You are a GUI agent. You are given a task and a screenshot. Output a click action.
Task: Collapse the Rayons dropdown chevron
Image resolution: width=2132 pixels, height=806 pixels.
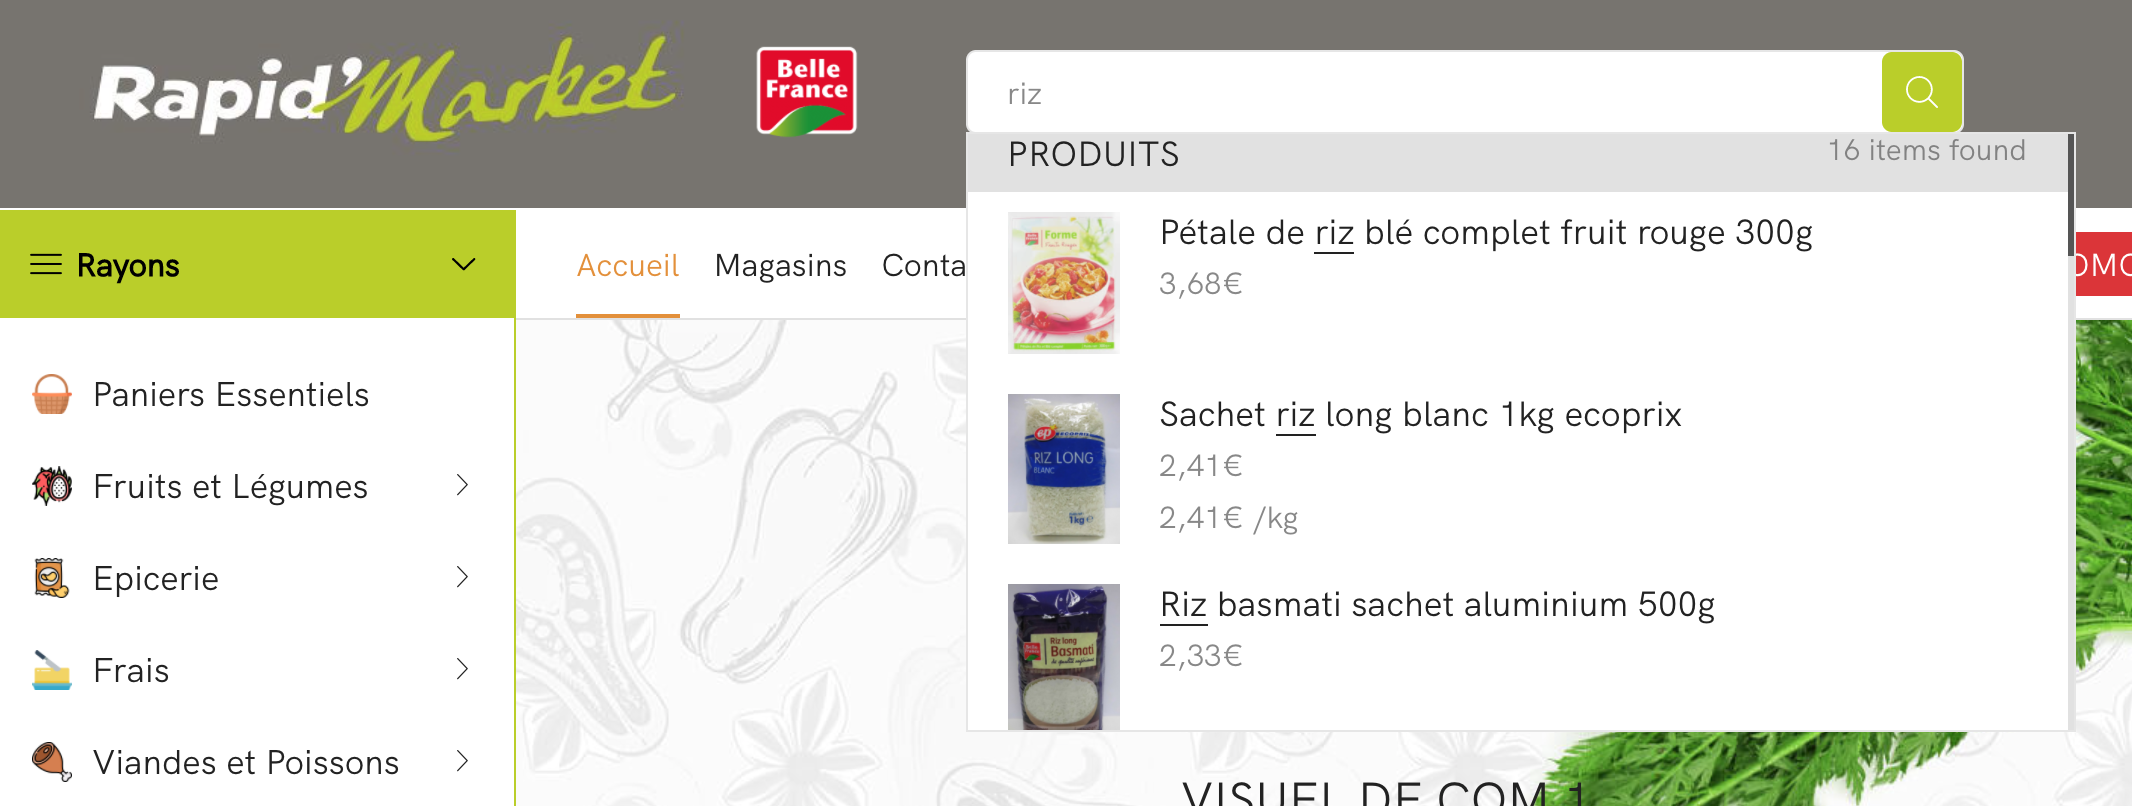463,264
